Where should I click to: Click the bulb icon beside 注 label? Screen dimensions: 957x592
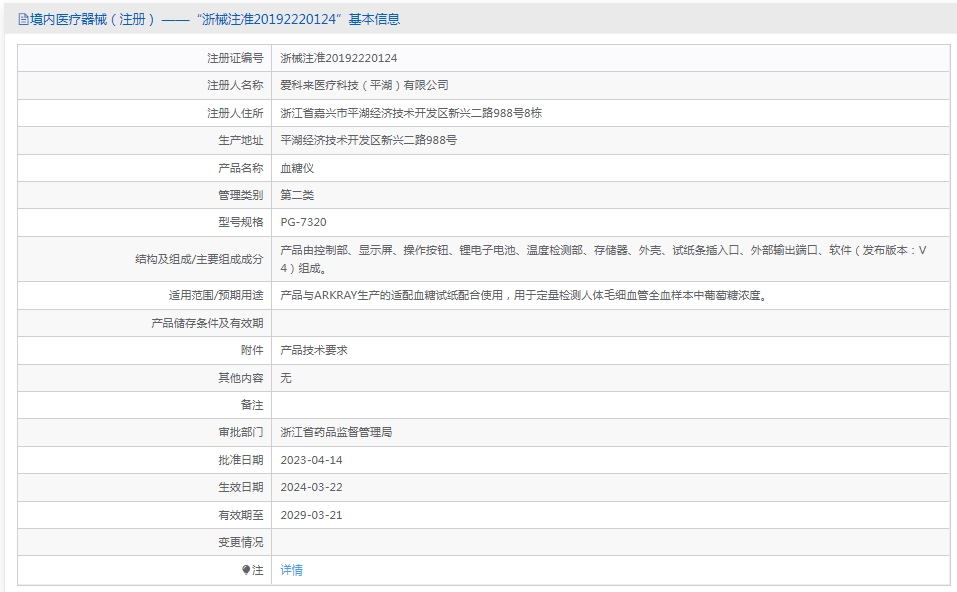tap(246, 569)
